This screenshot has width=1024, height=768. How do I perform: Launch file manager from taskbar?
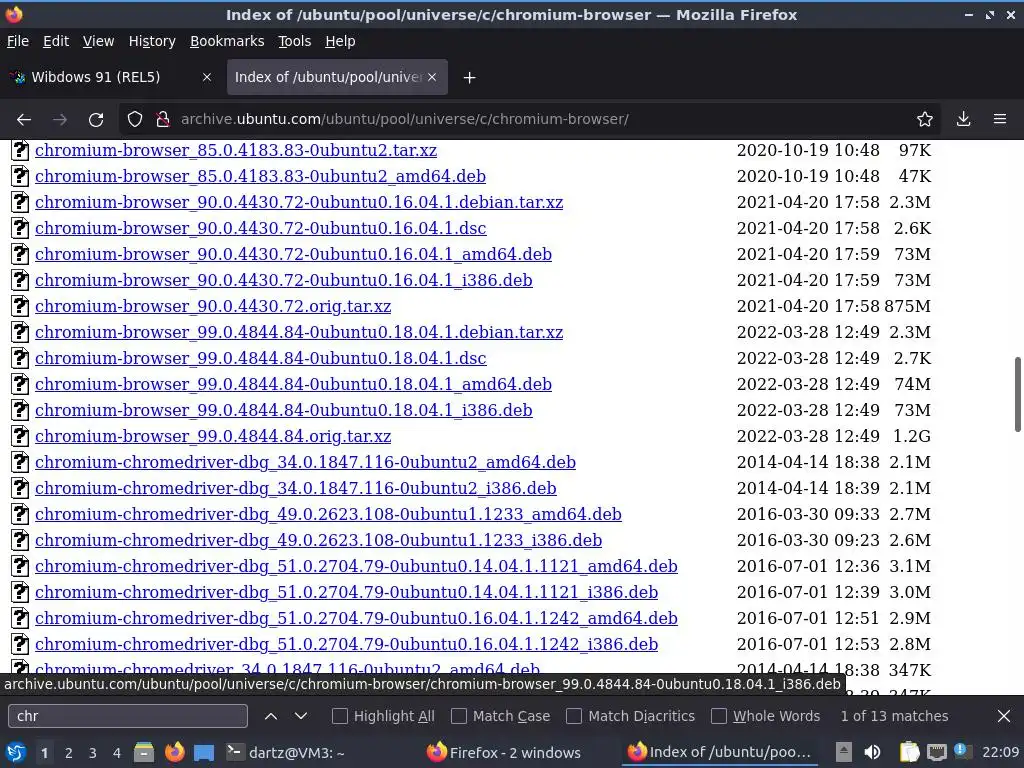[x=144, y=753]
